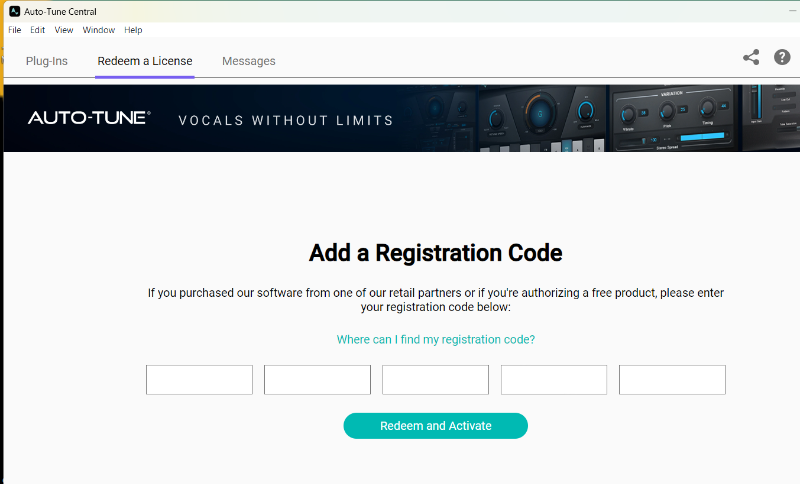Open the View menu
This screenshot has height=484, width=800.
pos(64,30)
